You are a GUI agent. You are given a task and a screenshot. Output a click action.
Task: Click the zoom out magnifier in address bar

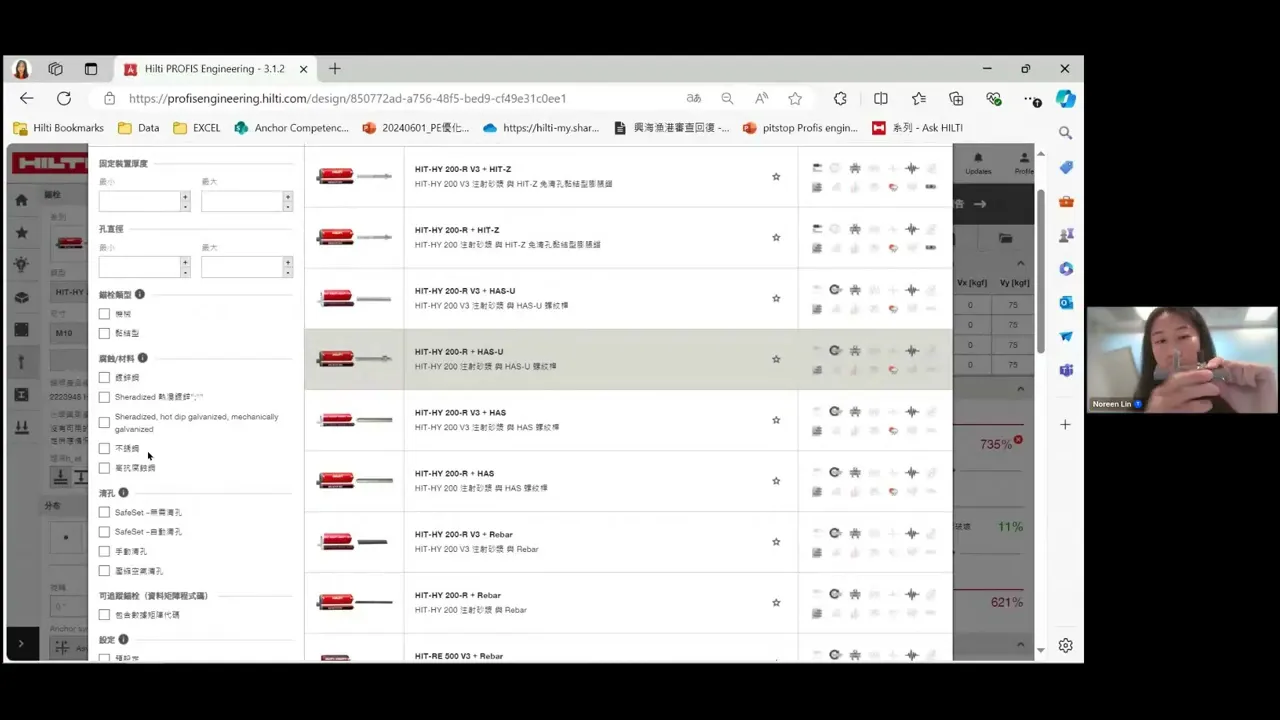click(x=727, y=98)
